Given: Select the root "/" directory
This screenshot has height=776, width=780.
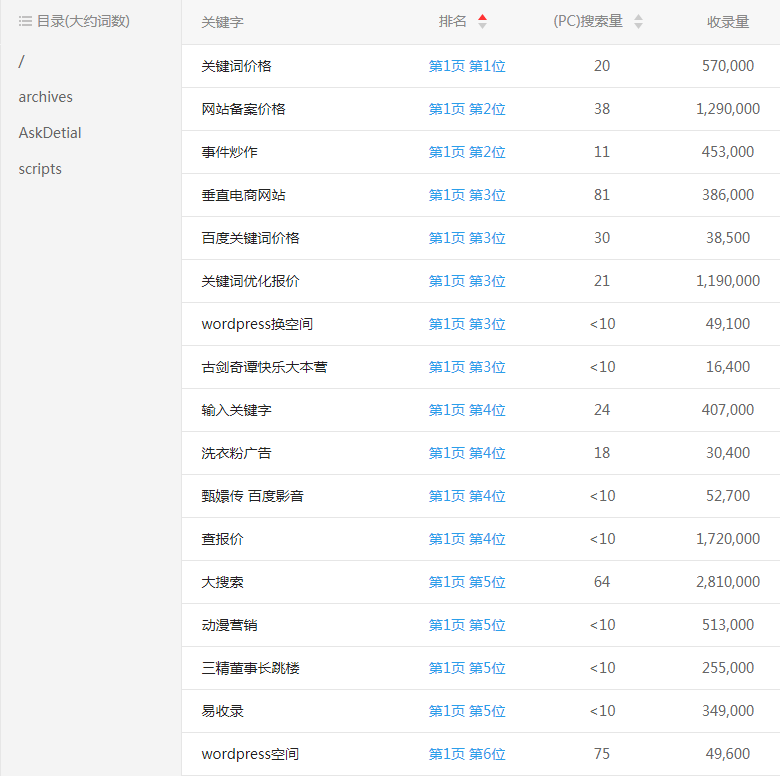Looking at the screenshot, I should 21,61.
